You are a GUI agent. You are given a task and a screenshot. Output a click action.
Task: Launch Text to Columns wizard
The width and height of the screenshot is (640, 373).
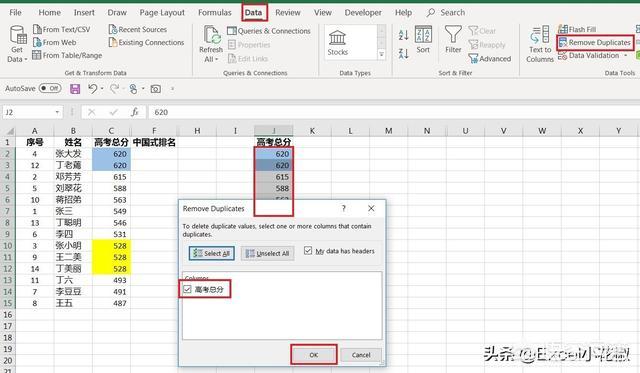540,44
